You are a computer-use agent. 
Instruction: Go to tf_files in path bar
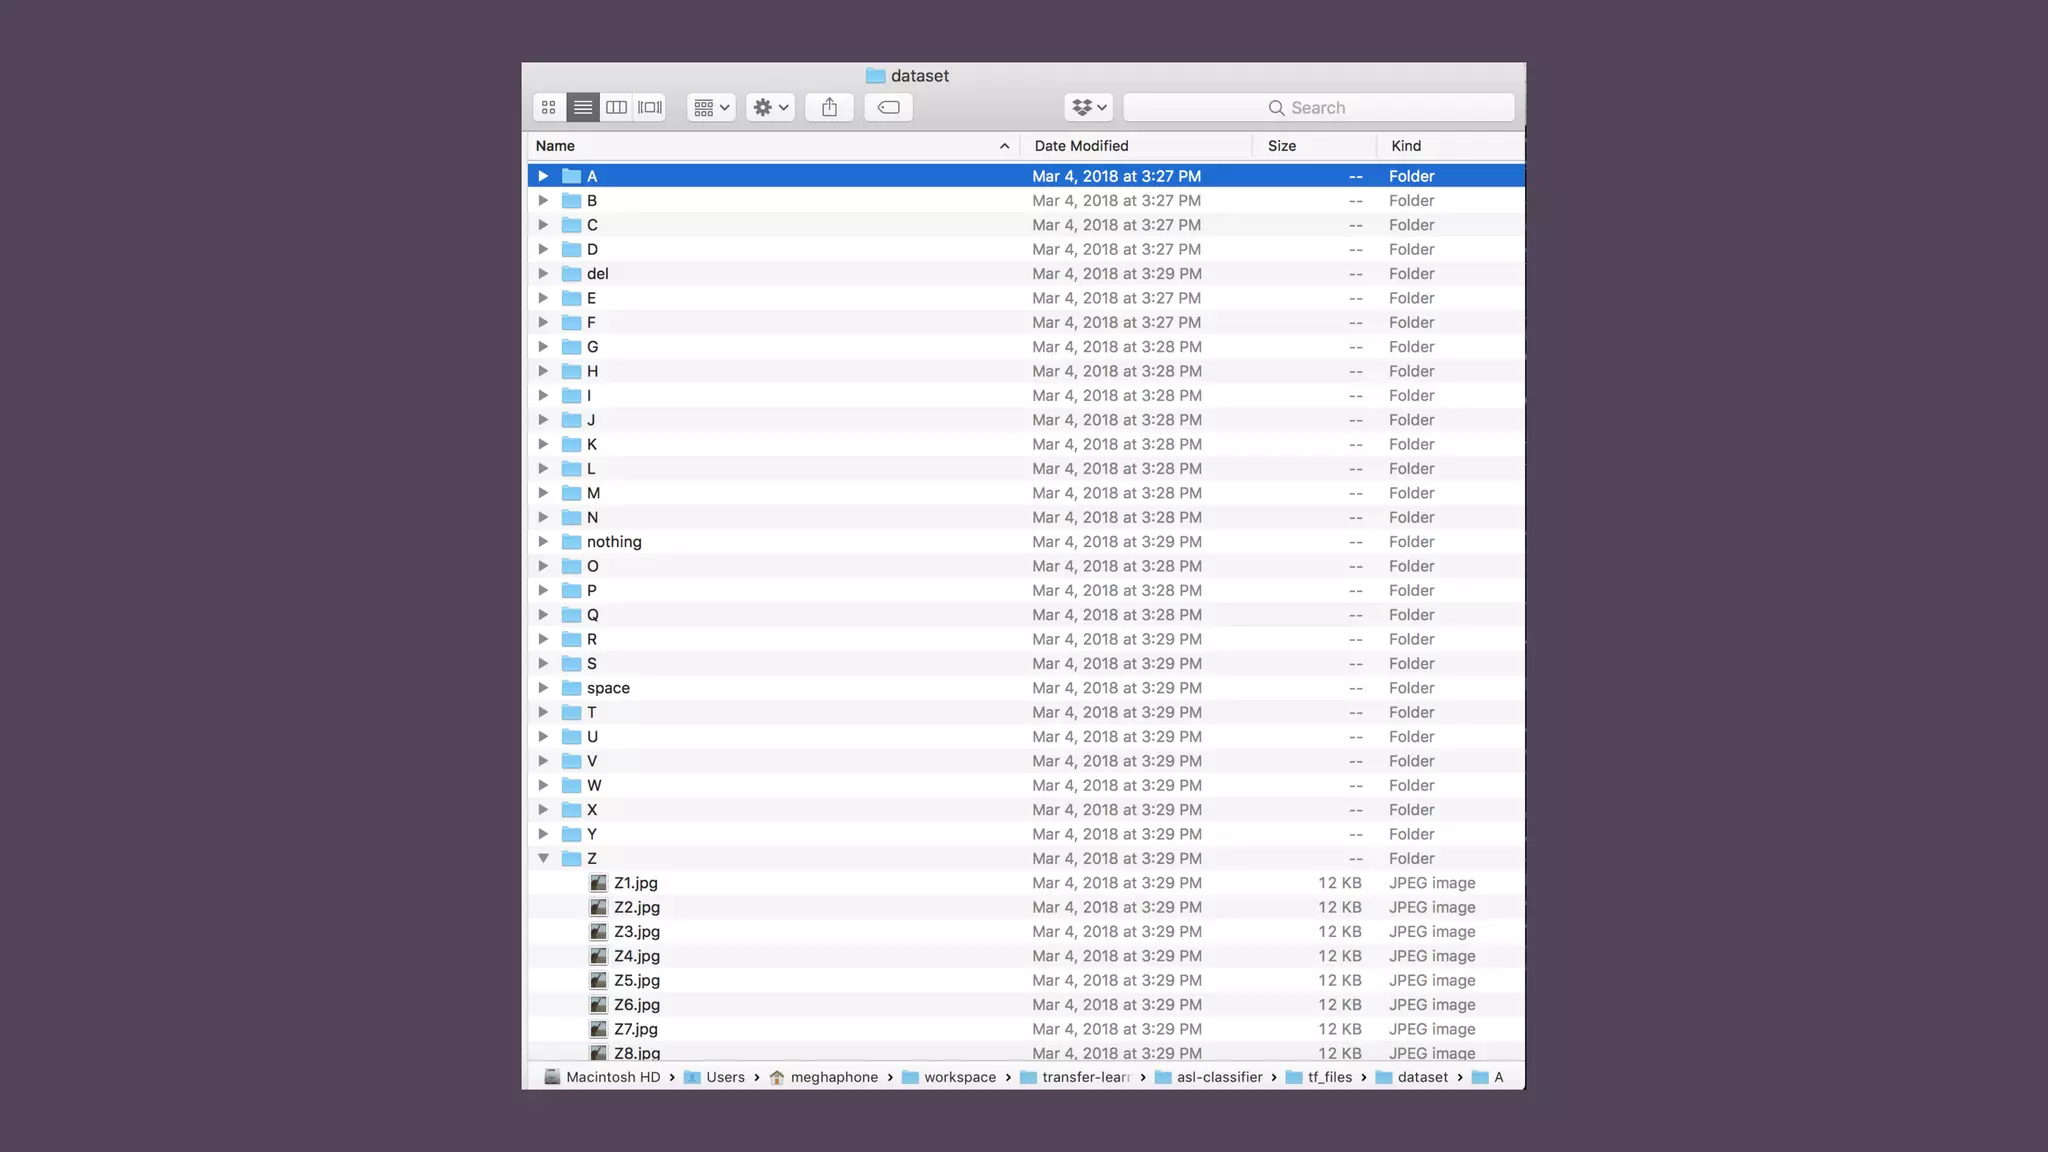pos(1329,1077)
